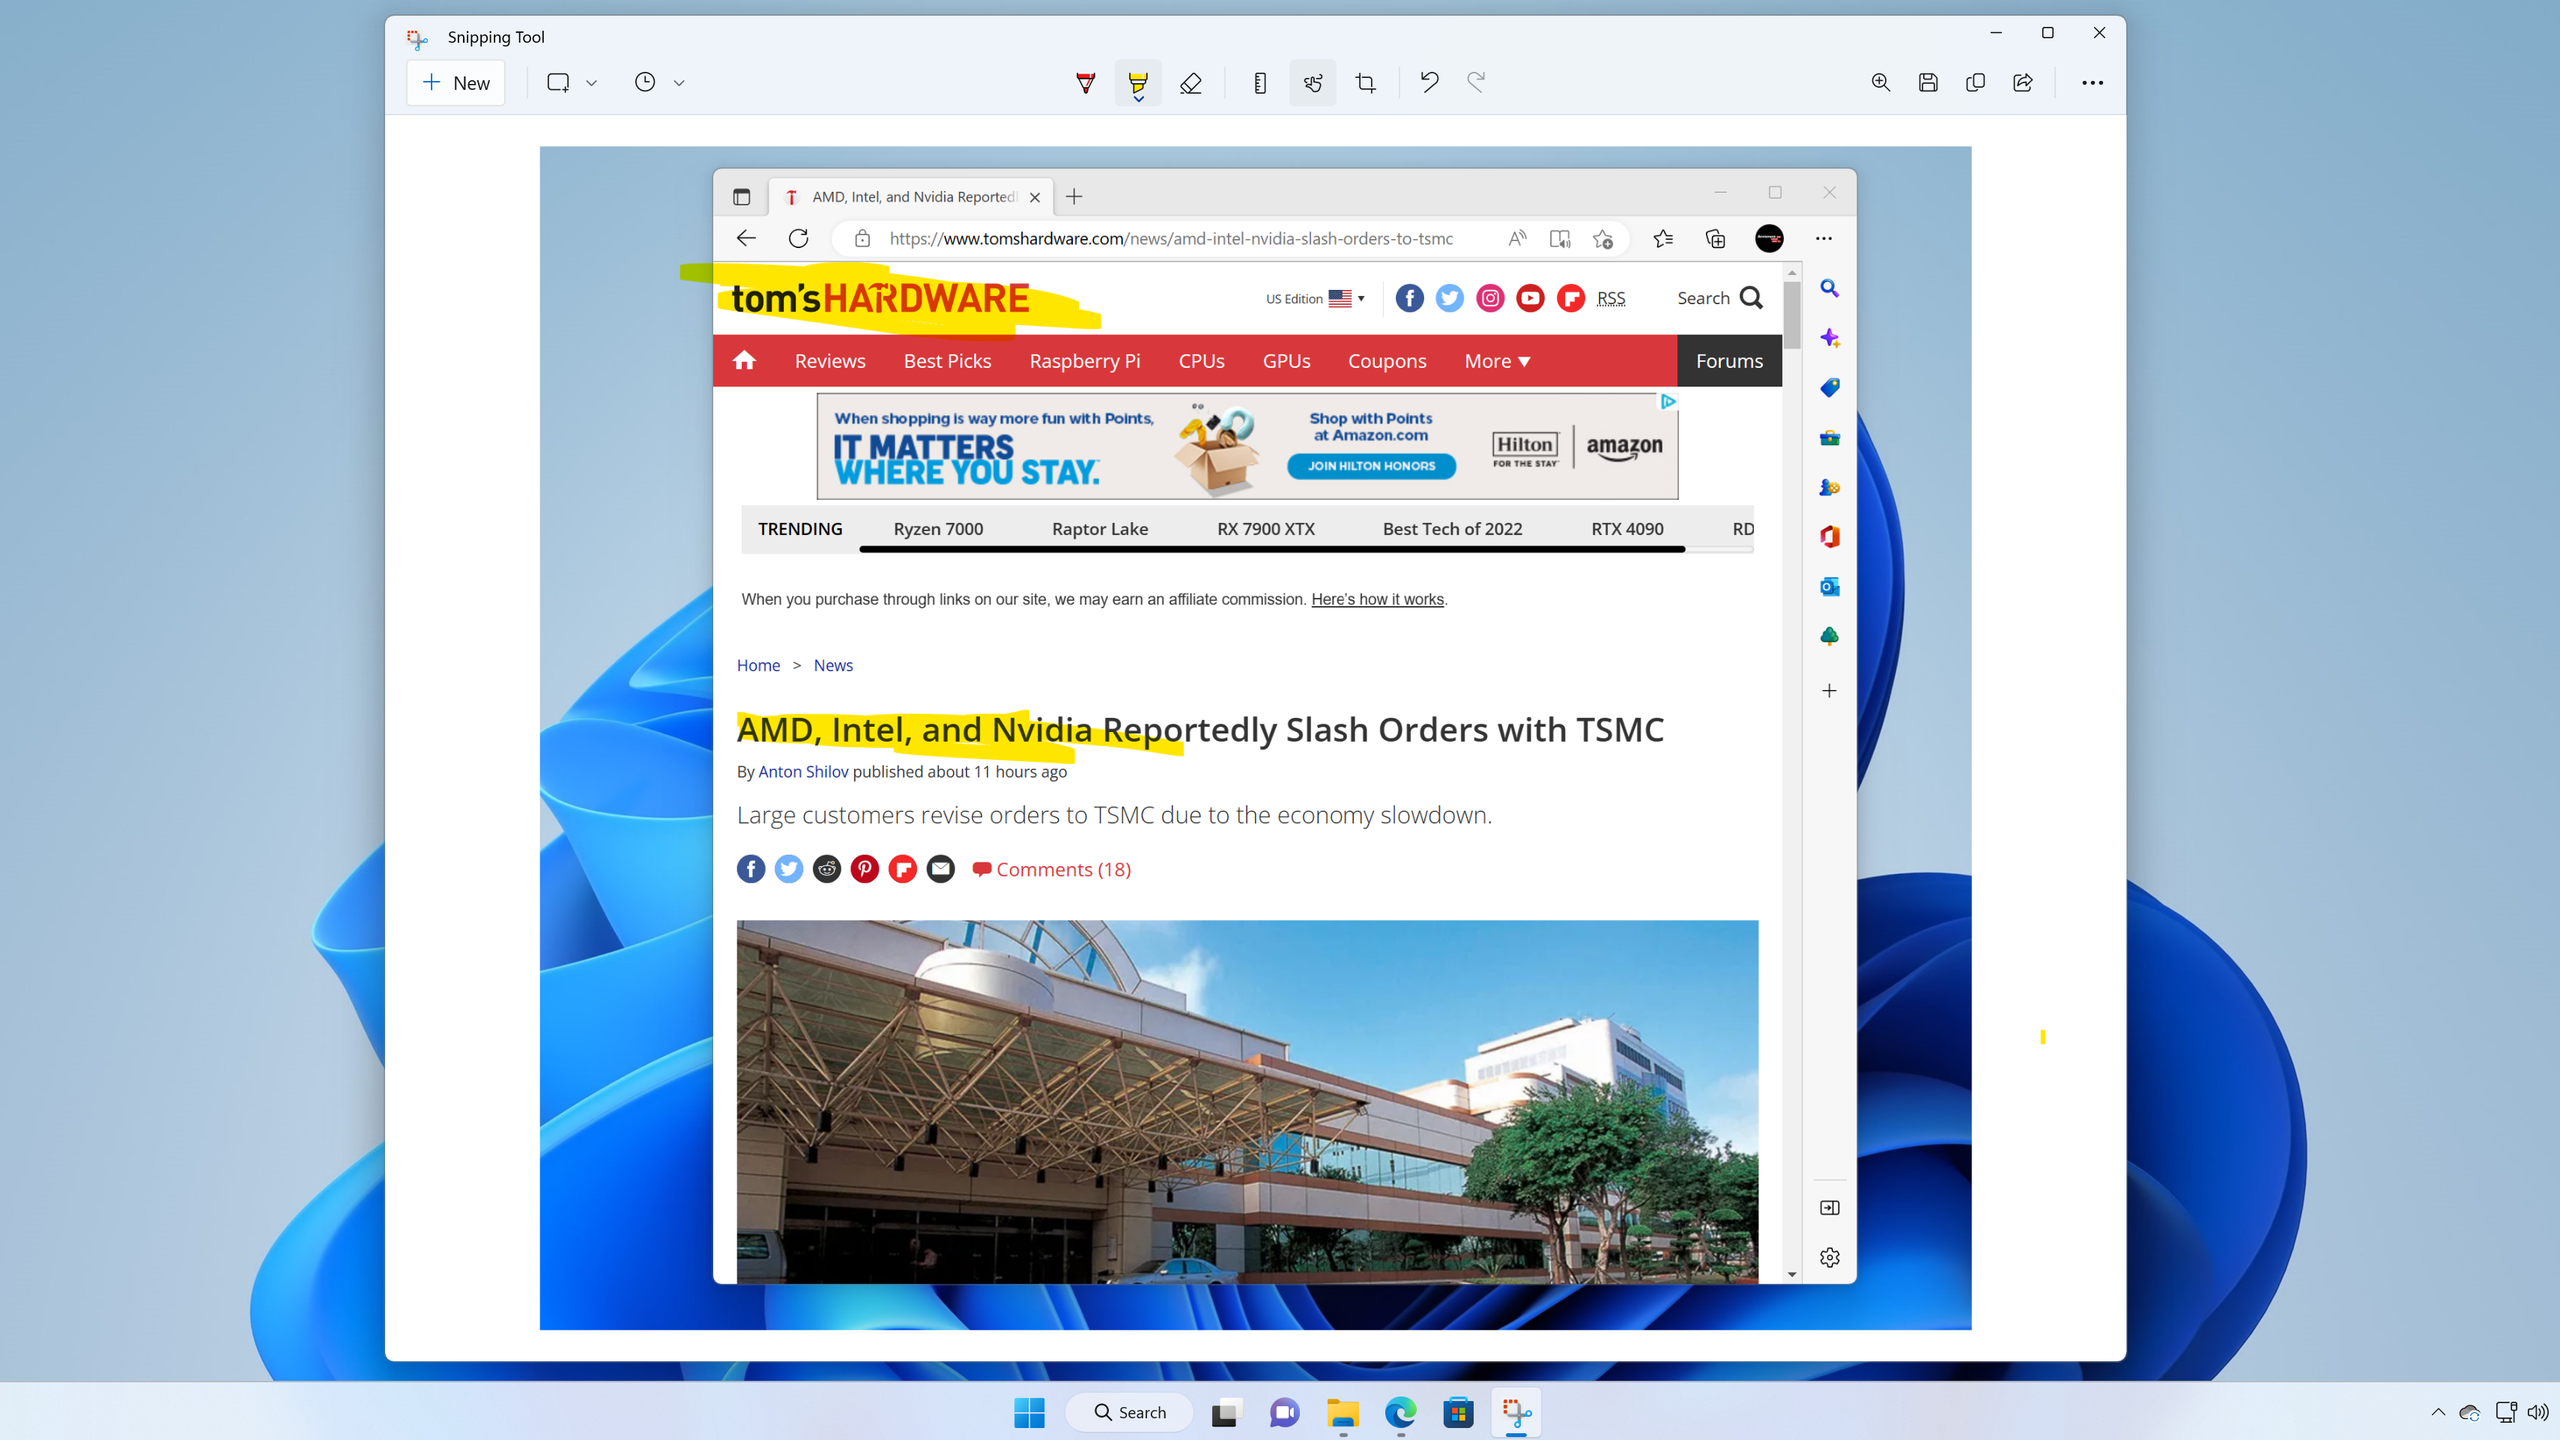
Task: Redo the annotation
Action: (x=1476, y=83)
